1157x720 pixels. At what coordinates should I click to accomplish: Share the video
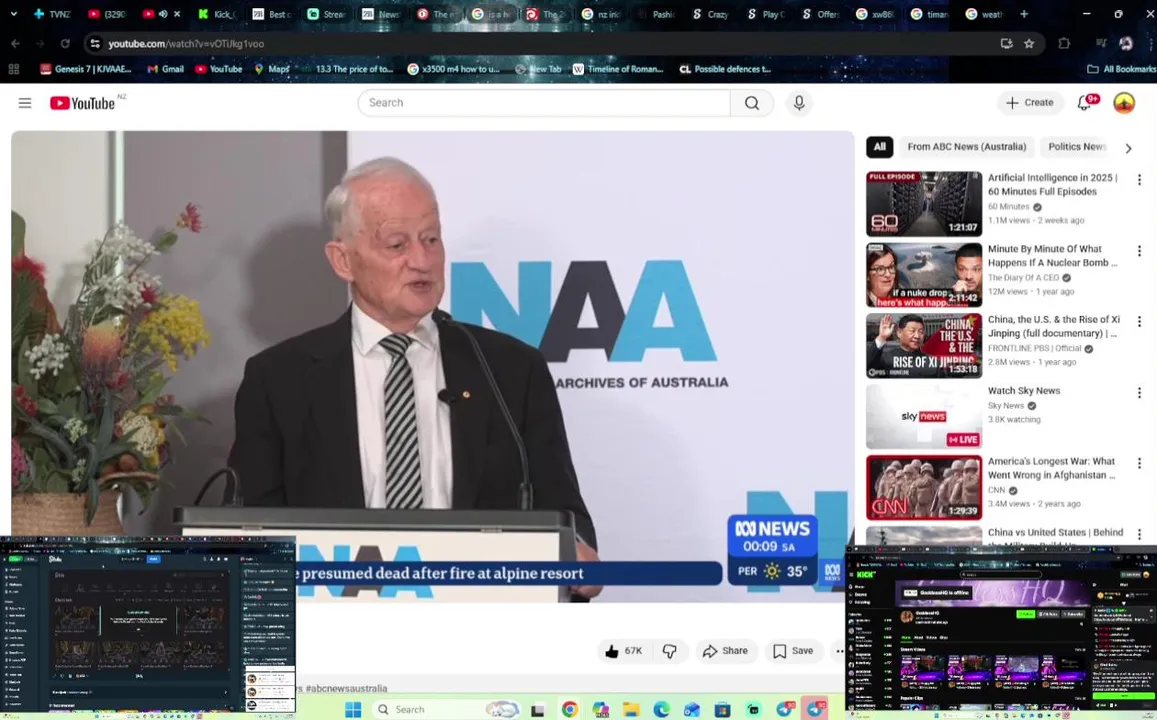coord(725,651)
